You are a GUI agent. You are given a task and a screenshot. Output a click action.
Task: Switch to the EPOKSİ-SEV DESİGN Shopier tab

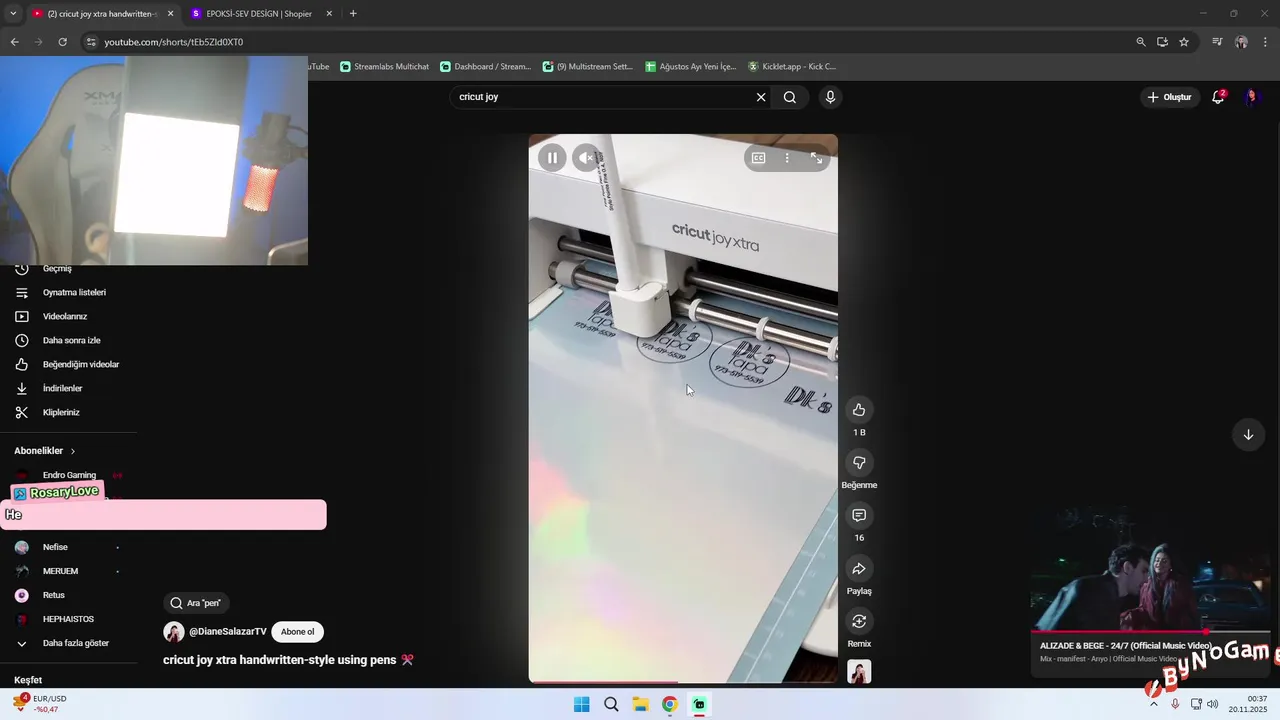click(x=258, y=14)
